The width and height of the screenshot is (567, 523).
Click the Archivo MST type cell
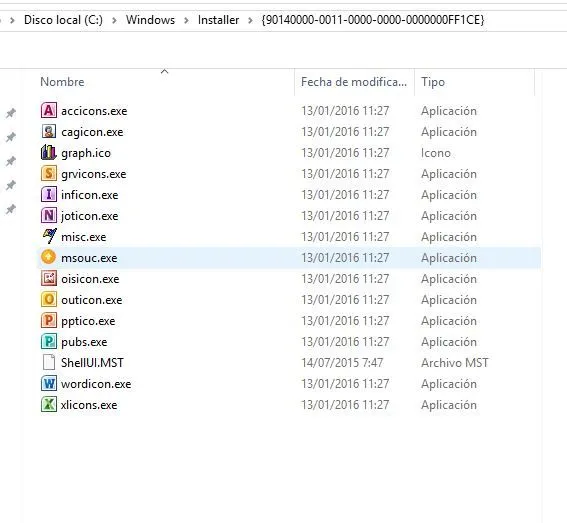[x=455, y=362]
